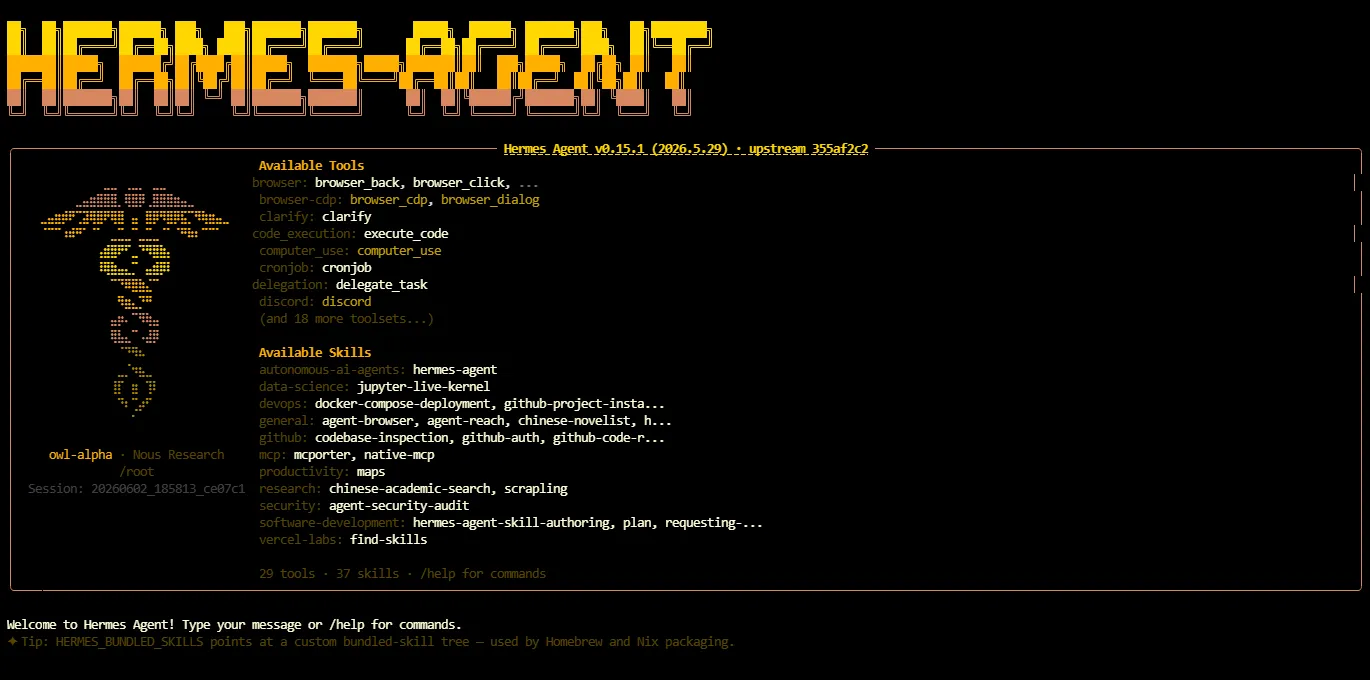
Task: Click "(and 18 more toolsets...)" text
Action: [346, 319]
